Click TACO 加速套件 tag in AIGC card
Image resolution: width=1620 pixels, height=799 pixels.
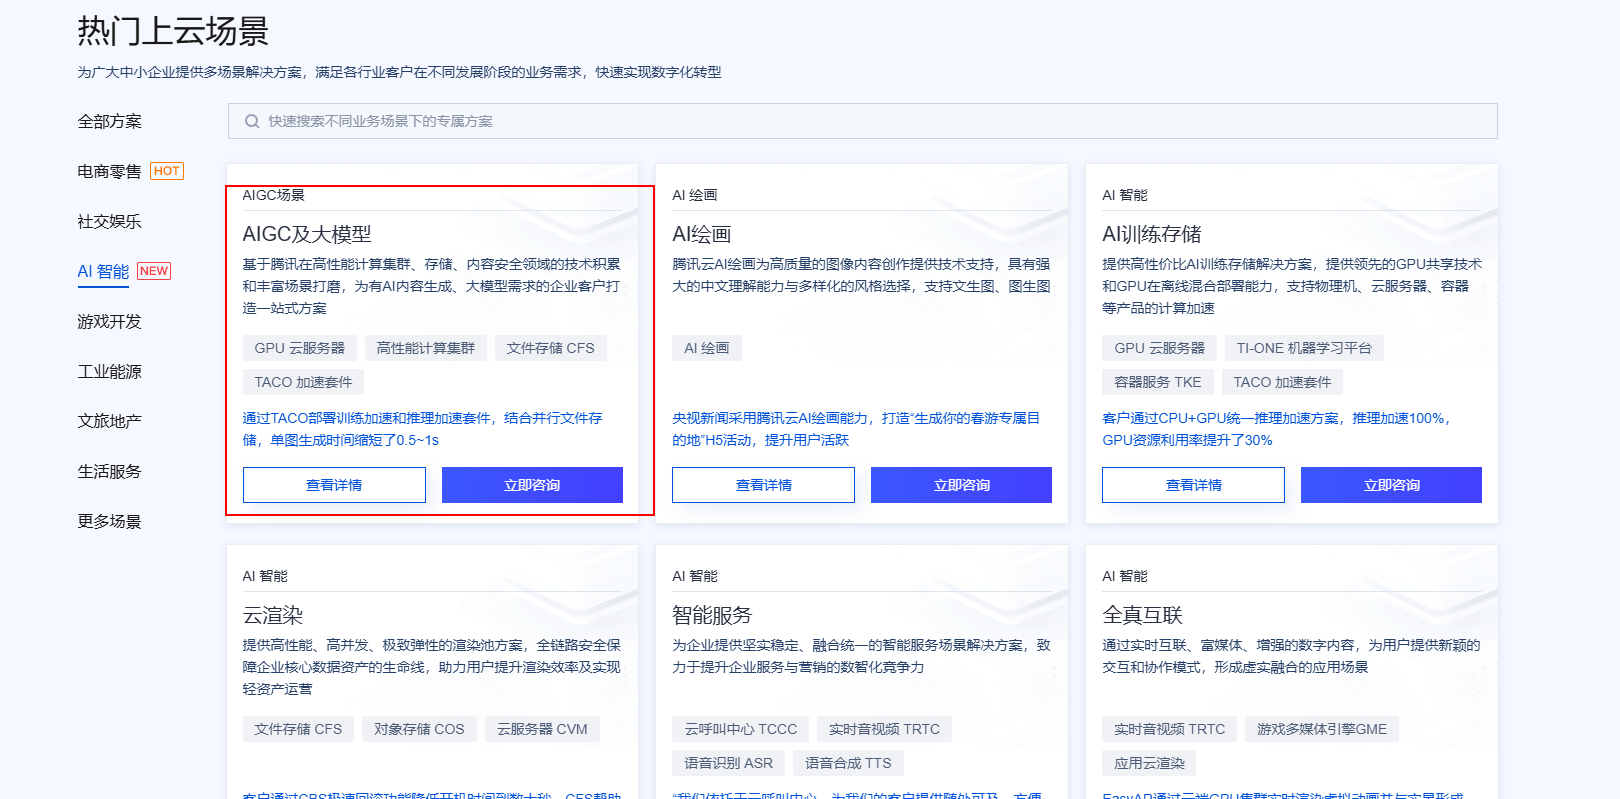(x=303, y=382)
